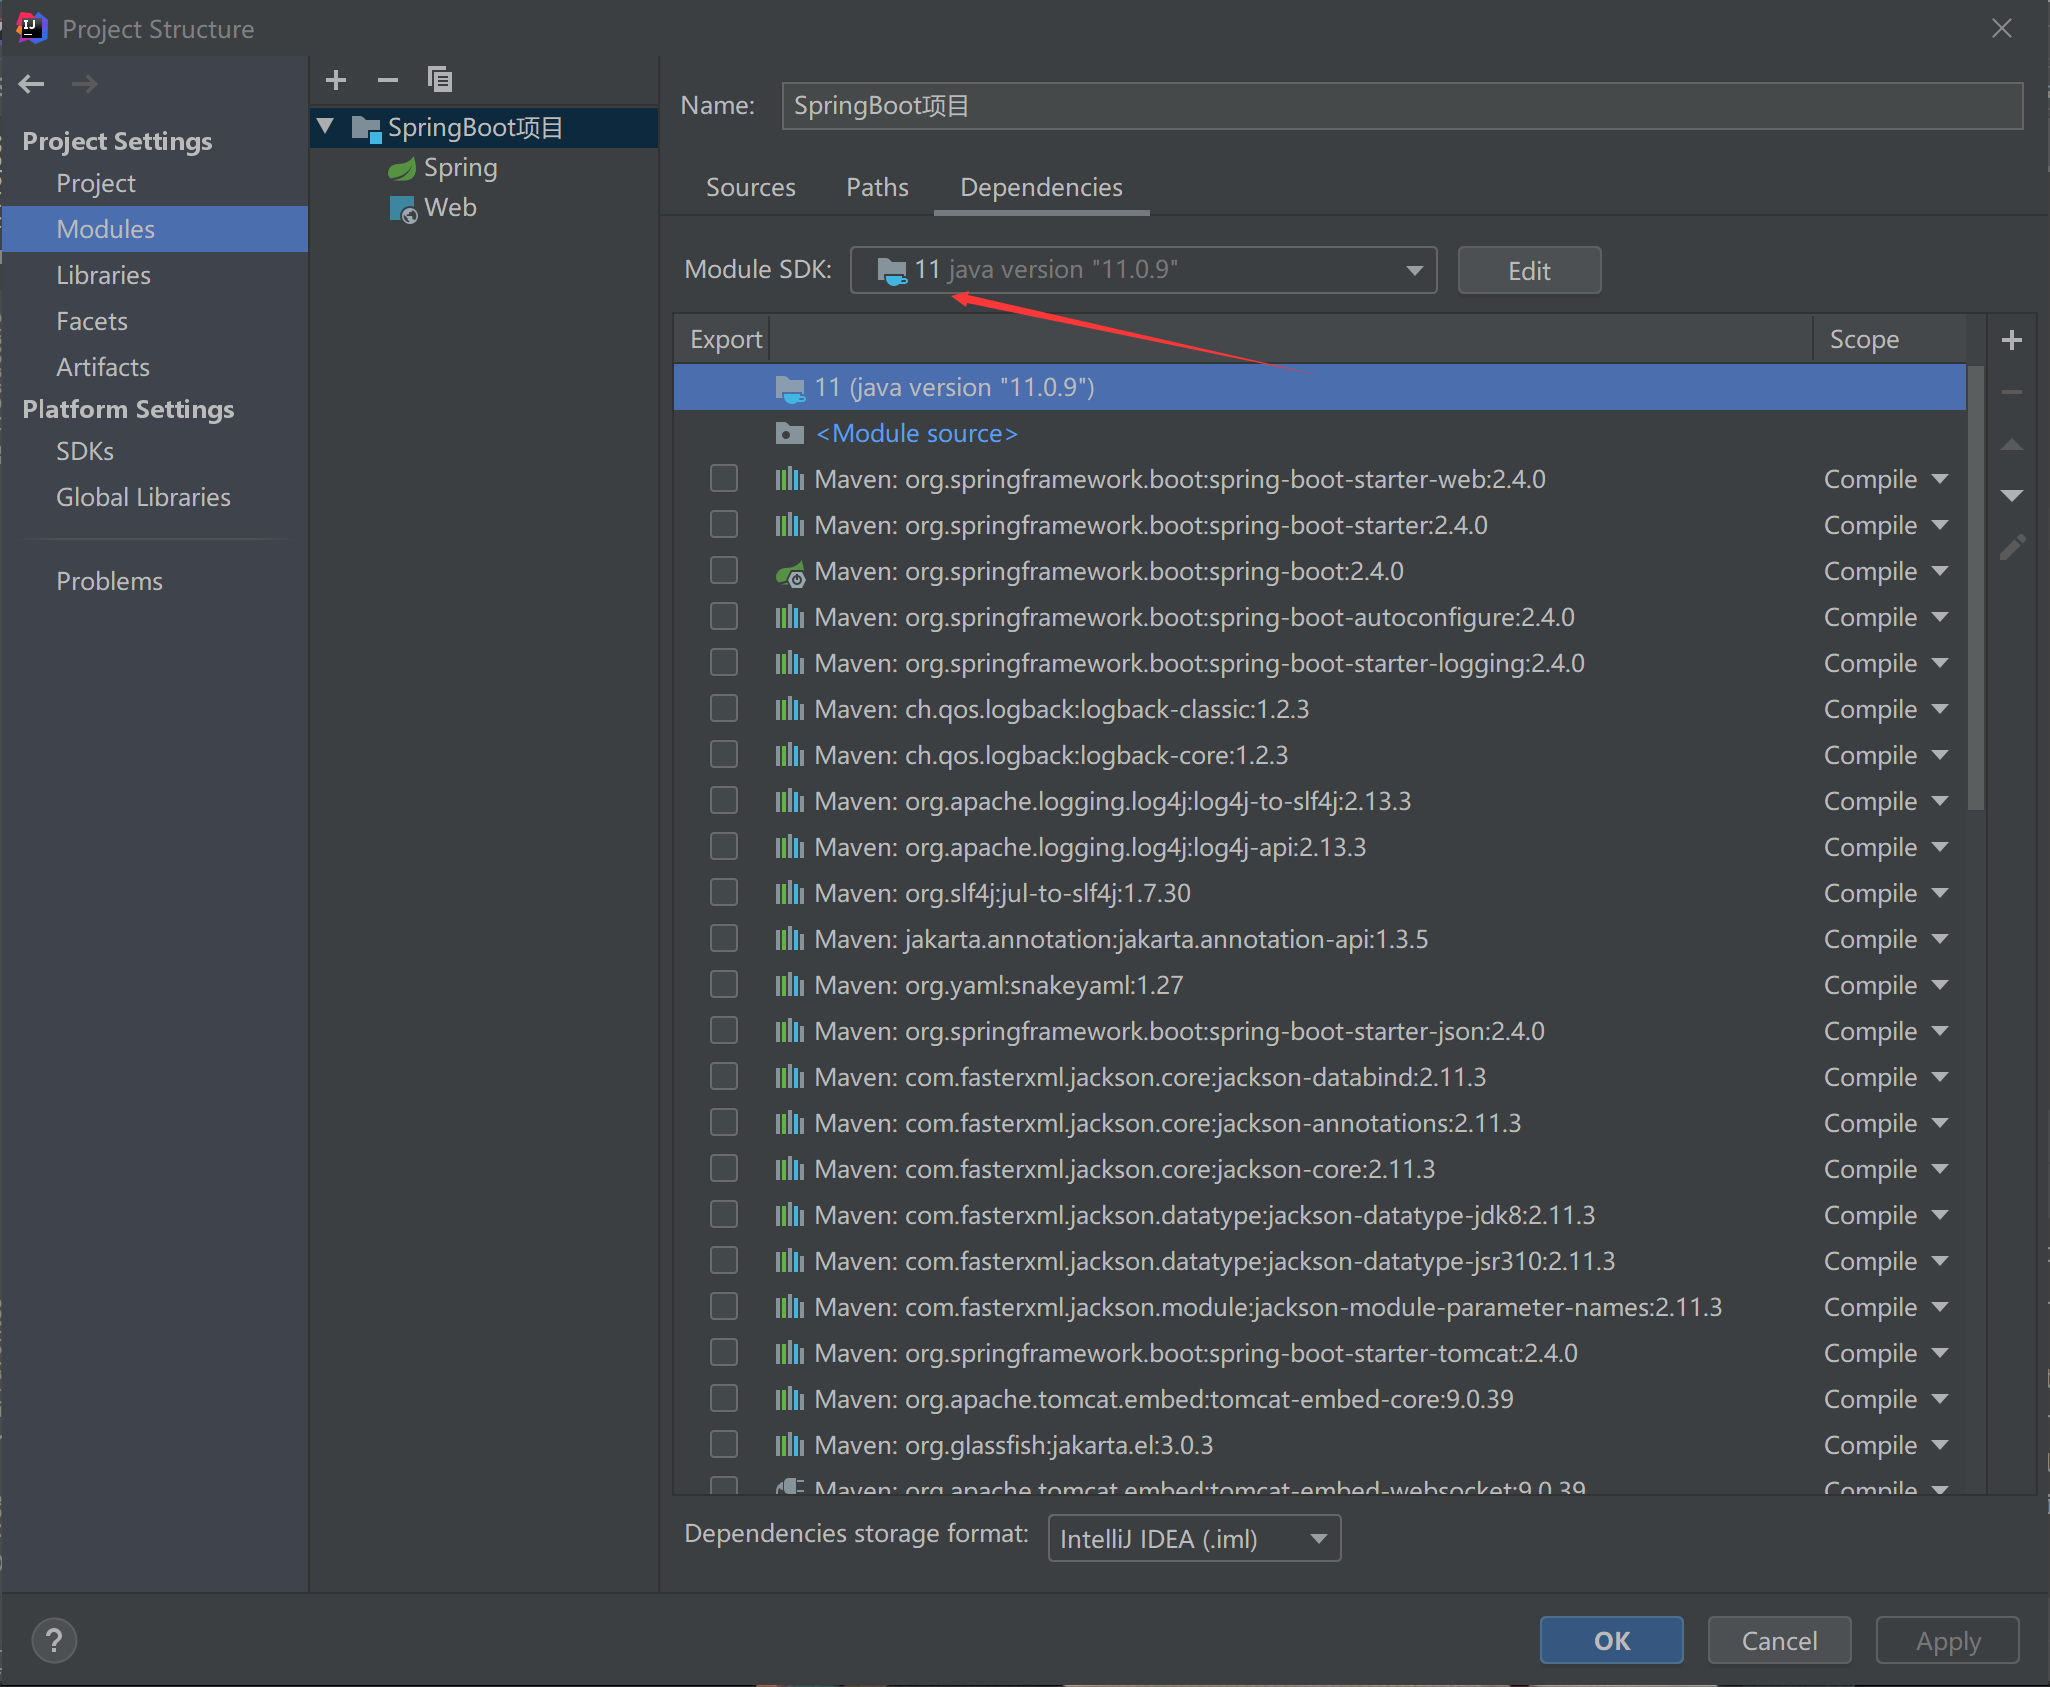Collapse the SpringBoot项目 module tree node
2050x1687 pixels.
(326, 127)
